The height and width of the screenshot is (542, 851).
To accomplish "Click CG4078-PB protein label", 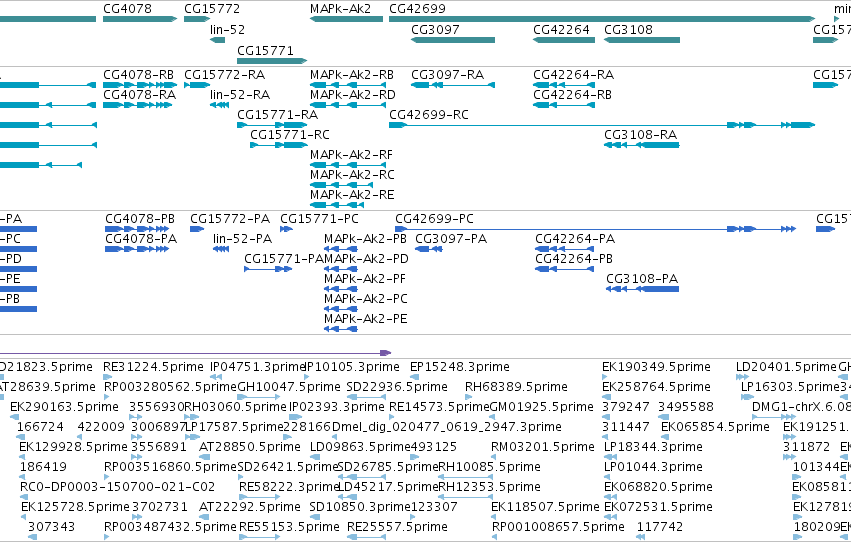I will (x=139, y=219).
